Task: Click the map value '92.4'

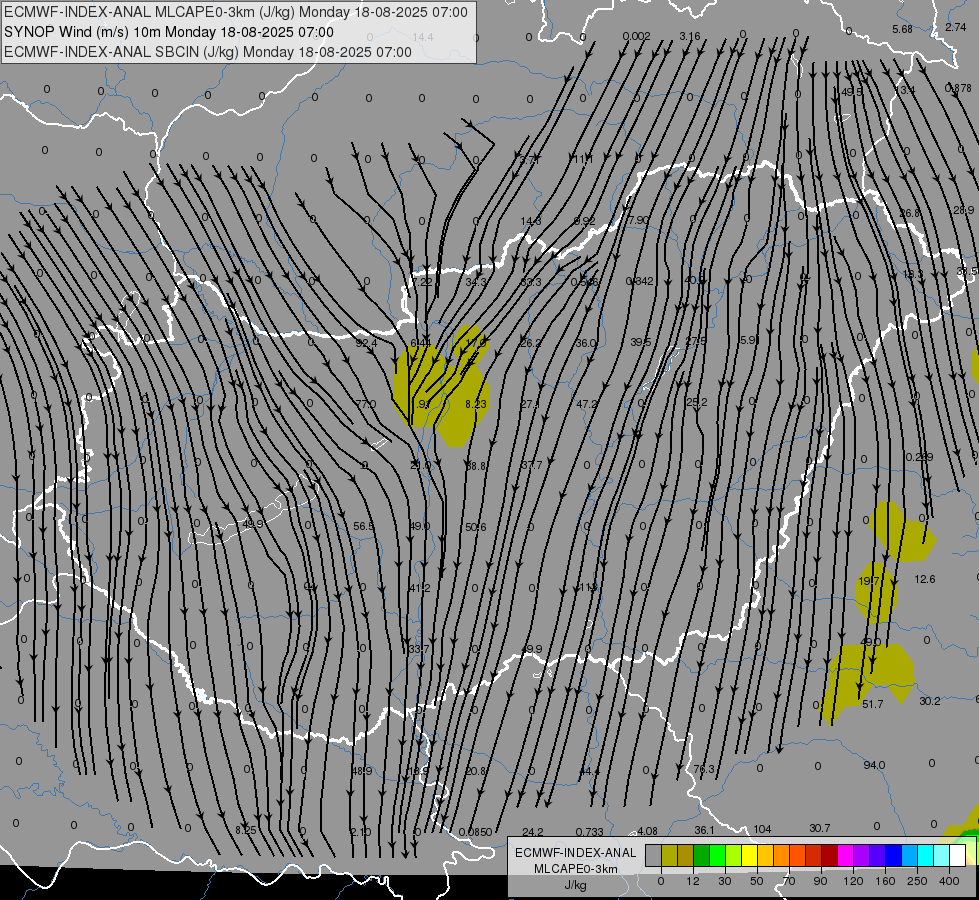Action: click(x=367, y=343)
